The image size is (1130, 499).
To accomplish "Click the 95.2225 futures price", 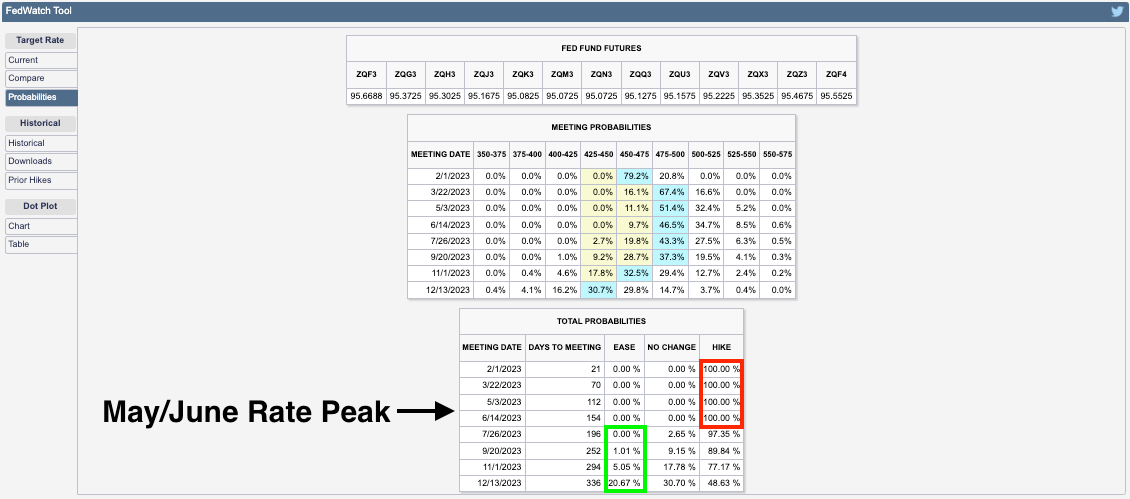I will tap(719, 96).
